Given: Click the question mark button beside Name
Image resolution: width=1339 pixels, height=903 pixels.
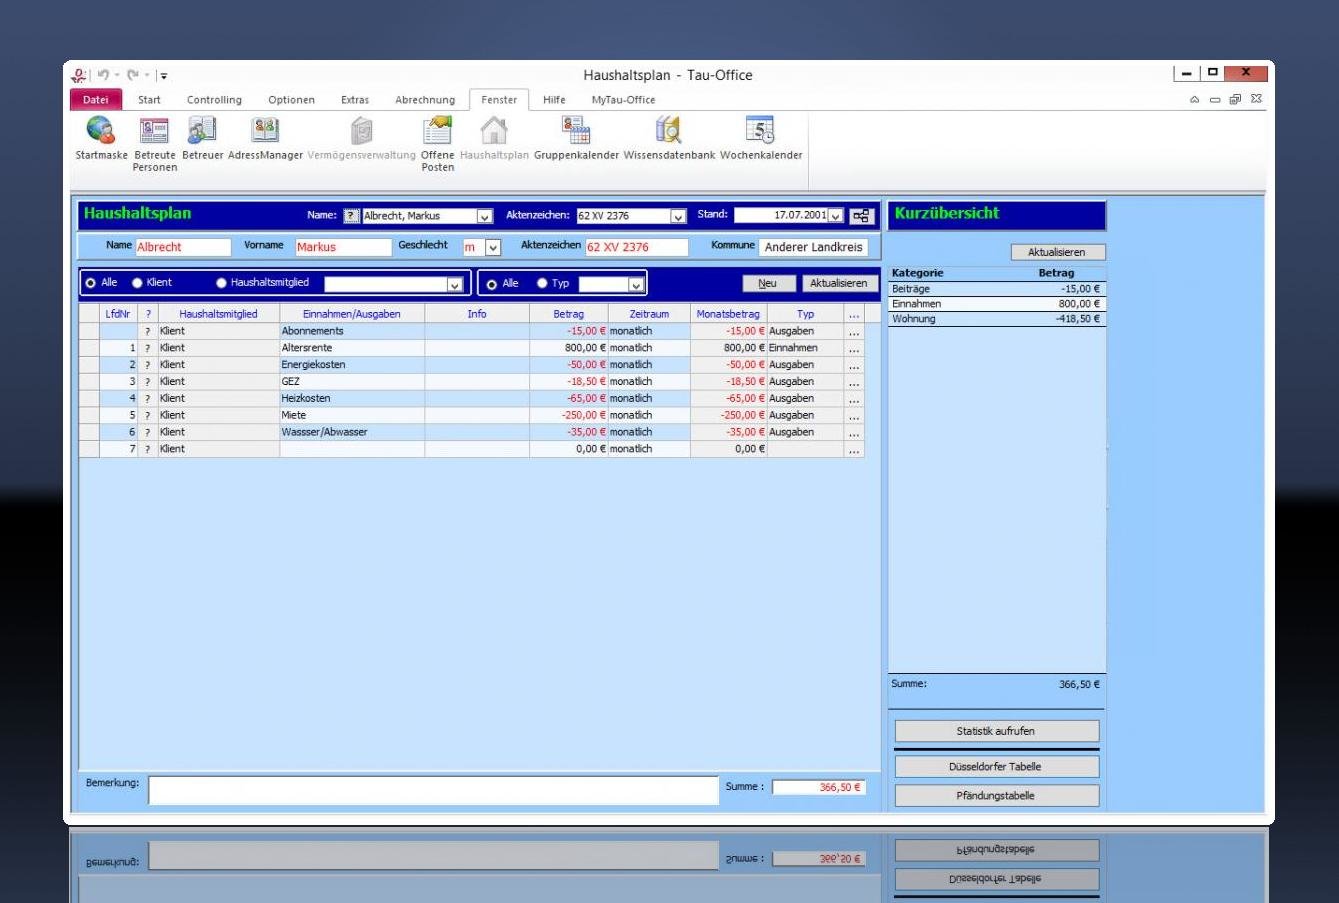Looking at the screenshot, I should pos(351,216).
